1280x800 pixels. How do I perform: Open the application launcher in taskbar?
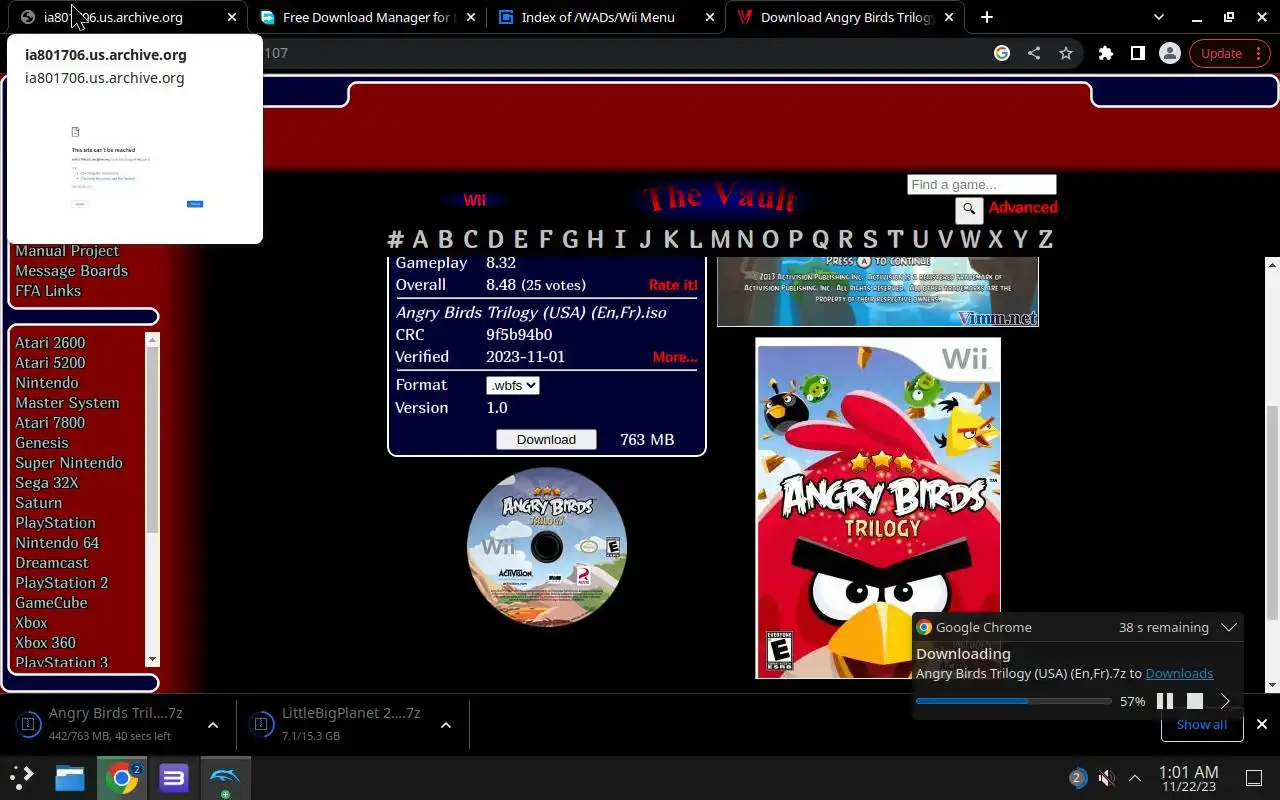[x=21, y=777]
